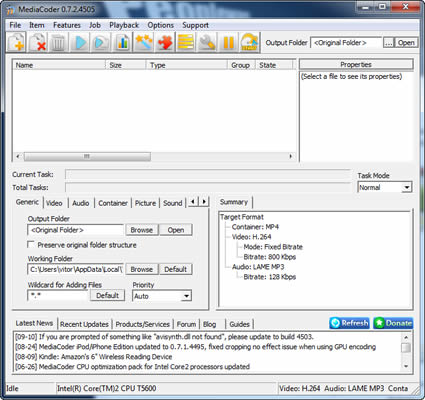Launch the magic wand wizard icon
This screenshot has width=425, height=400.
[143, 42]
